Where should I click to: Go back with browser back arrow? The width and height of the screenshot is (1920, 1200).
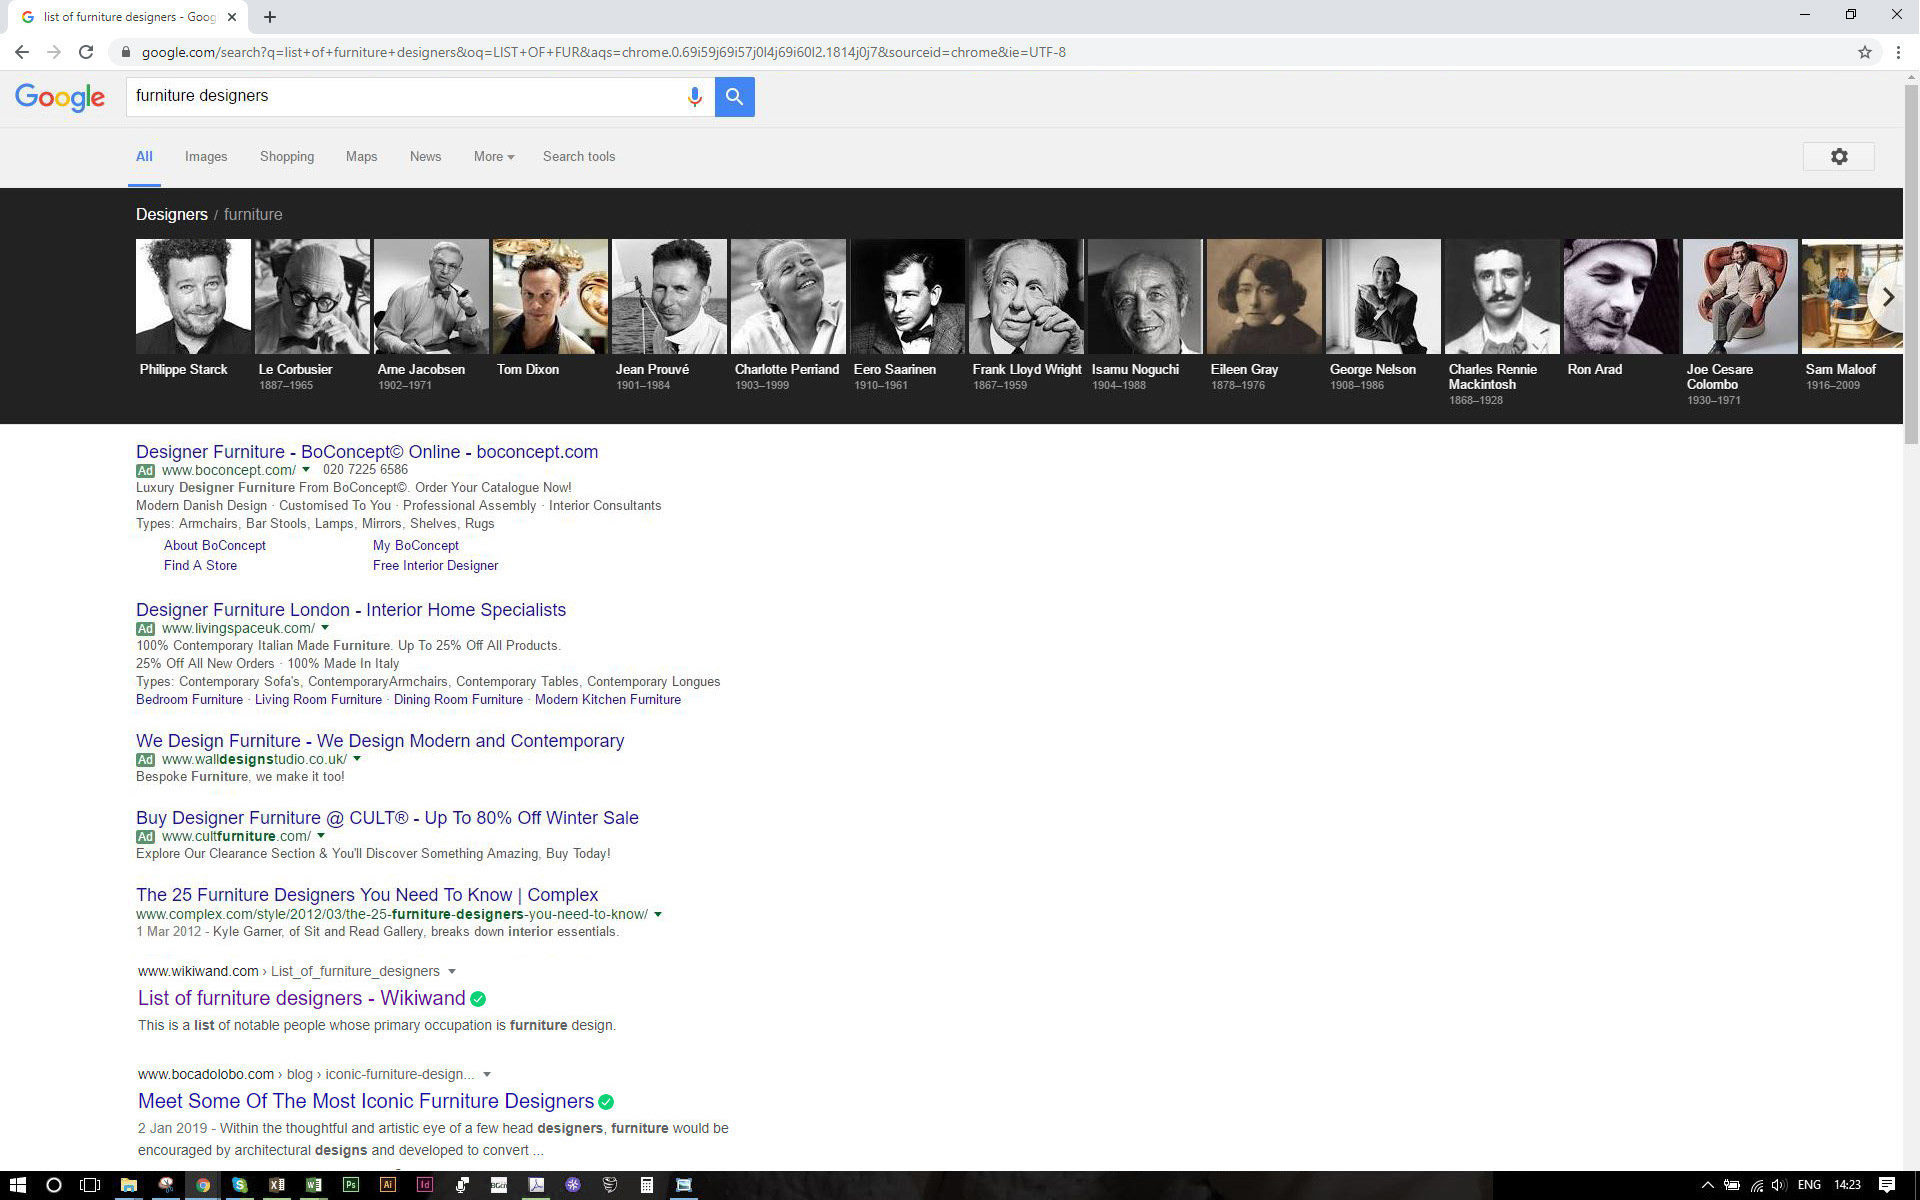click(x=22, y=52)
